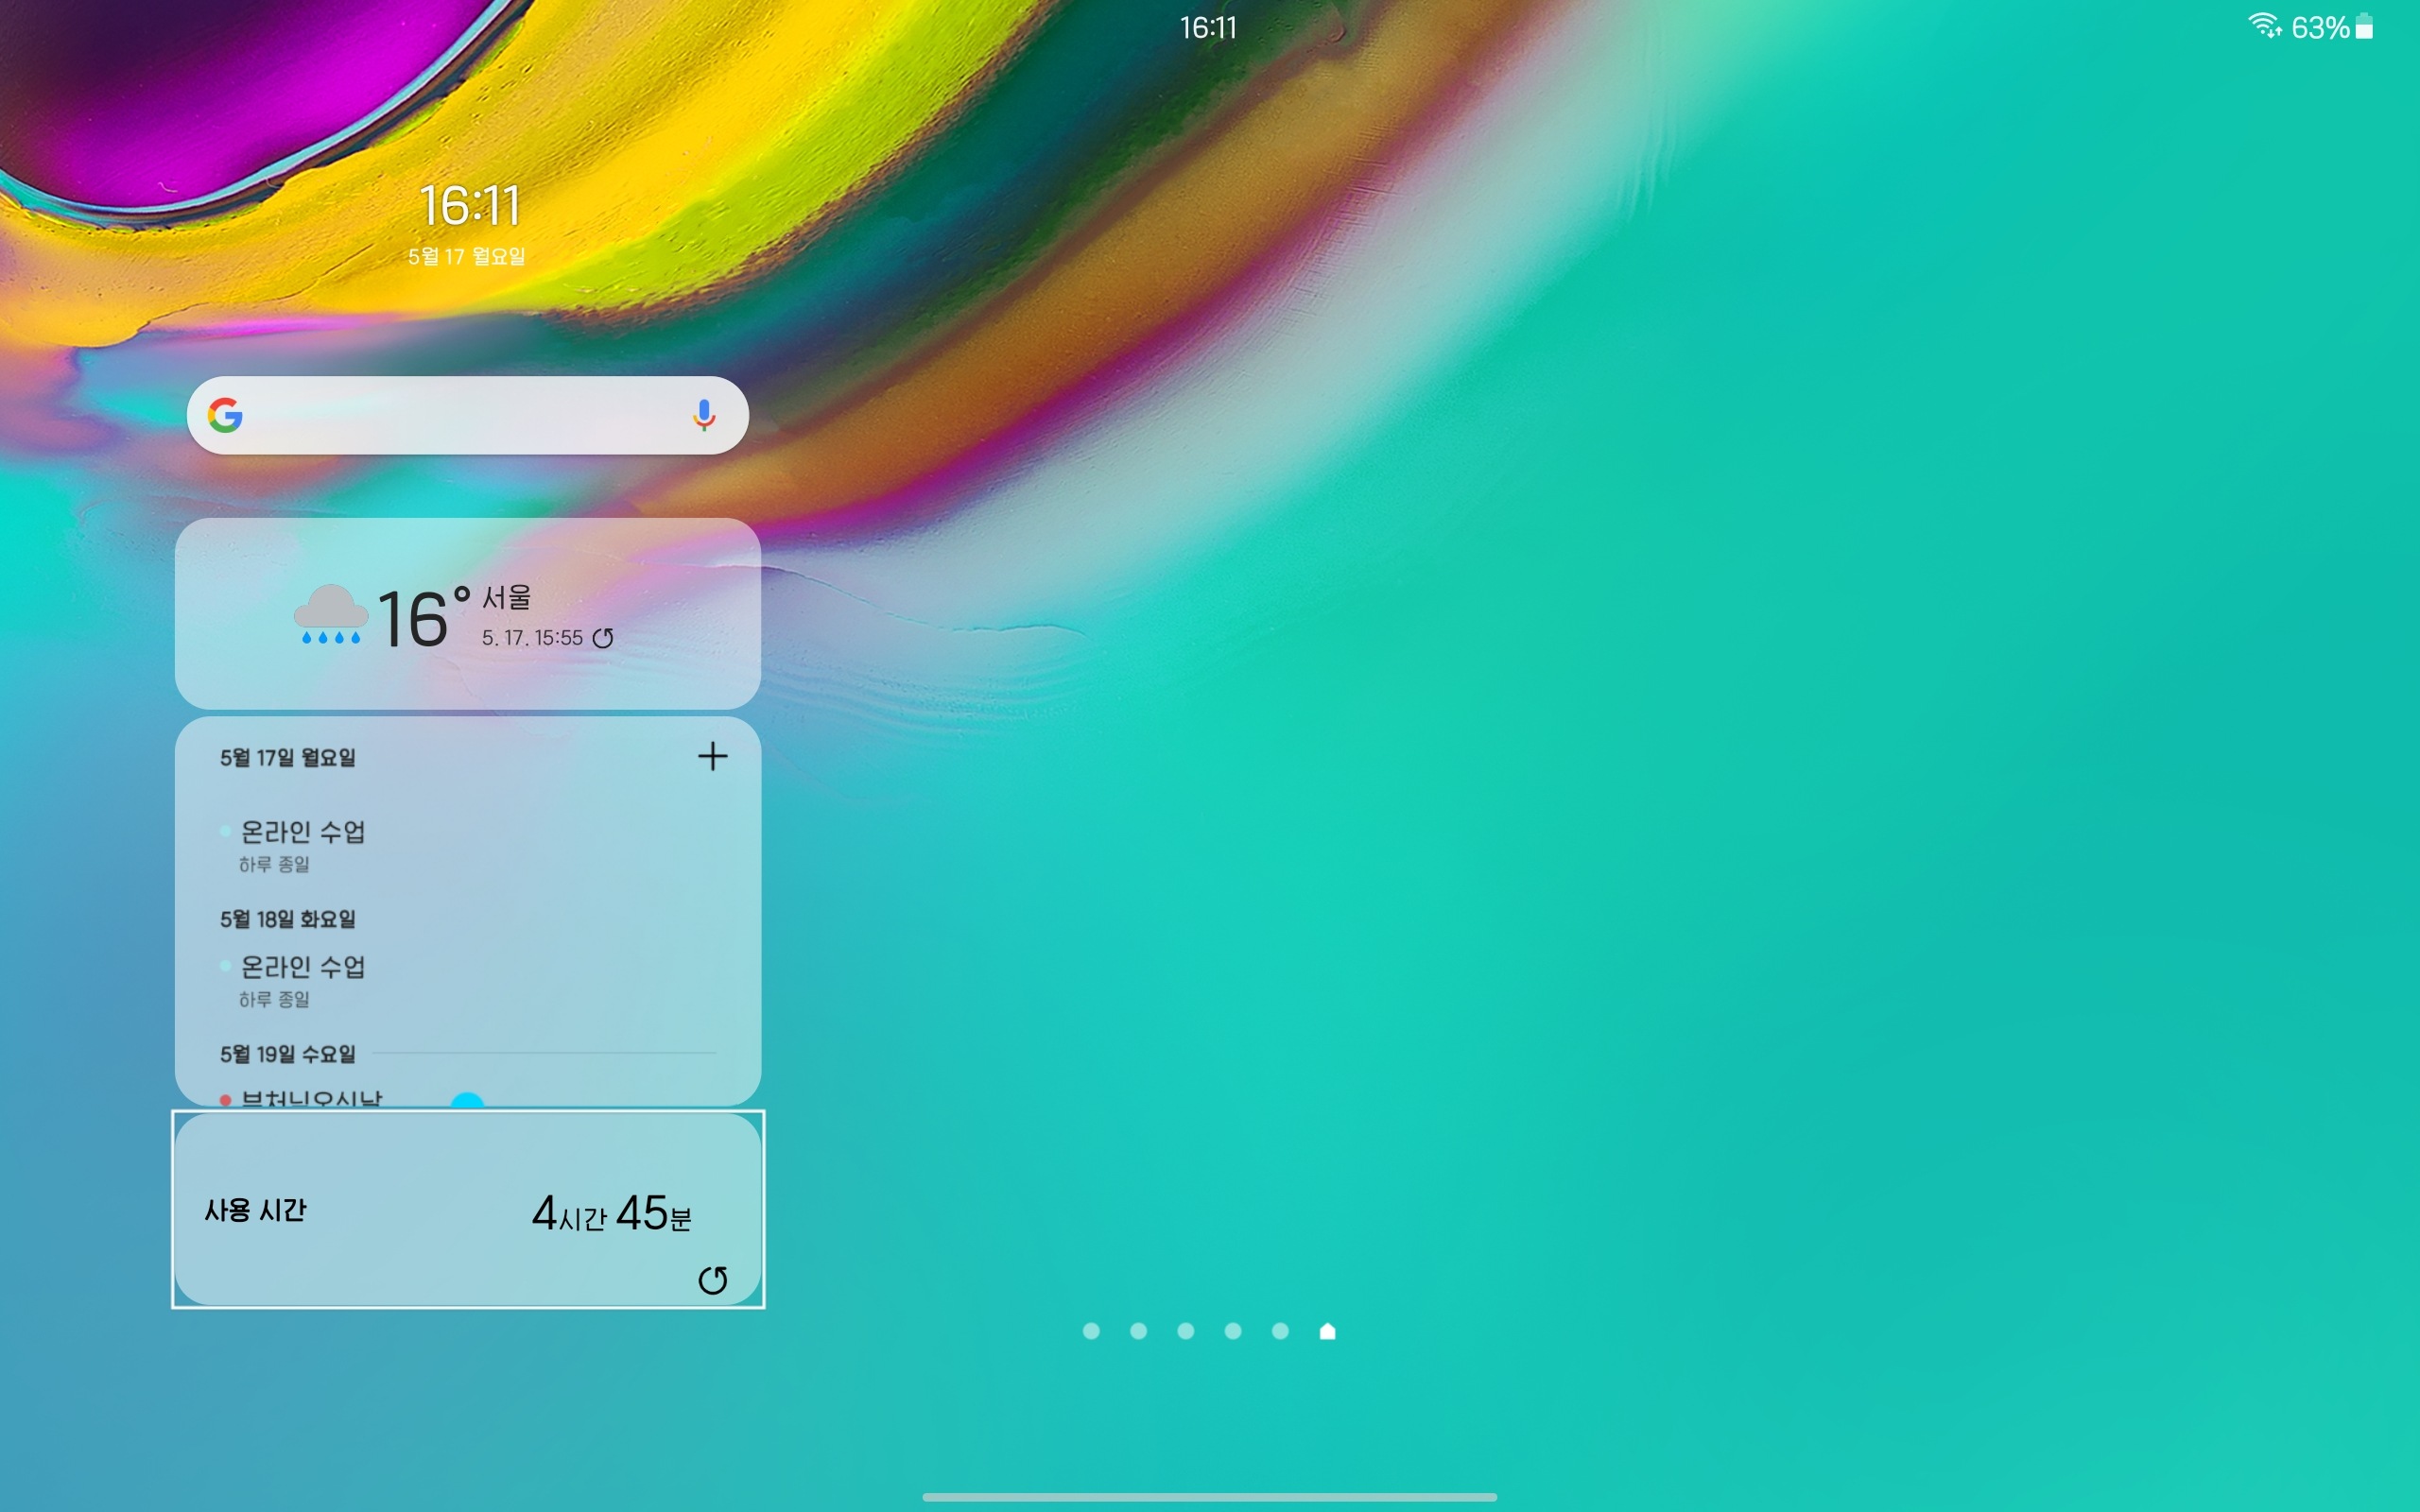Add a new calendar event with plus icon
The image size is (2420, 1512).
(712, 756)
